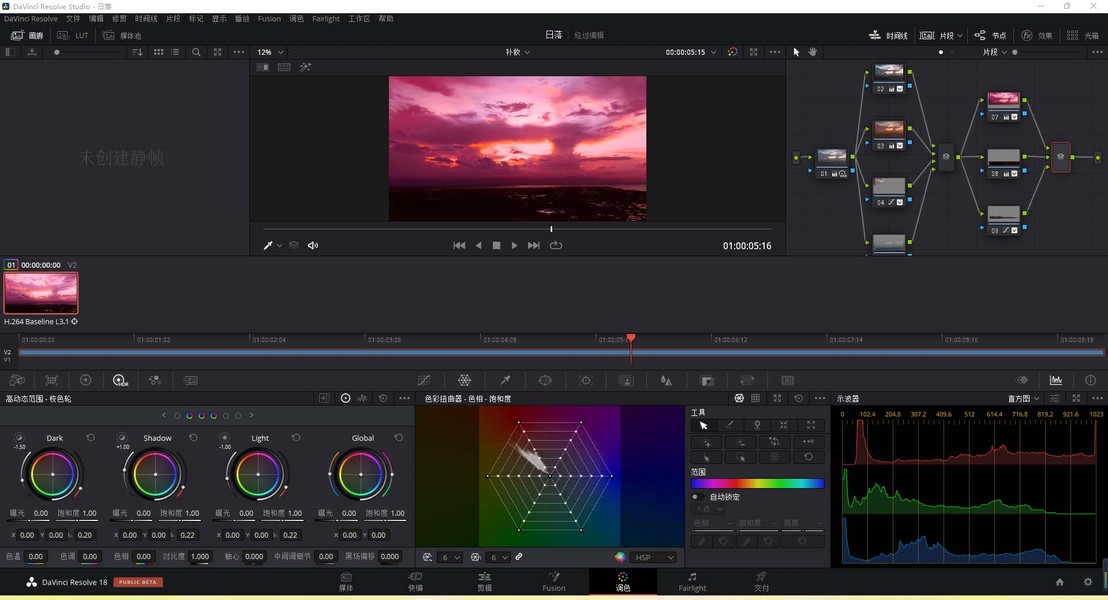1108x600 pixels.
Task: Open the HSP color space dropdown
Action: [x=654, y=558]
